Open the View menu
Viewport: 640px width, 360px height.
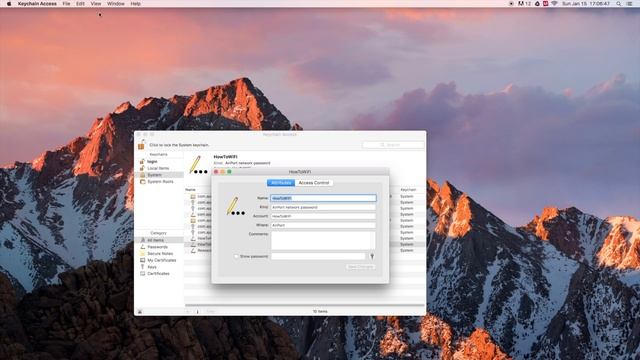(96, 4)
